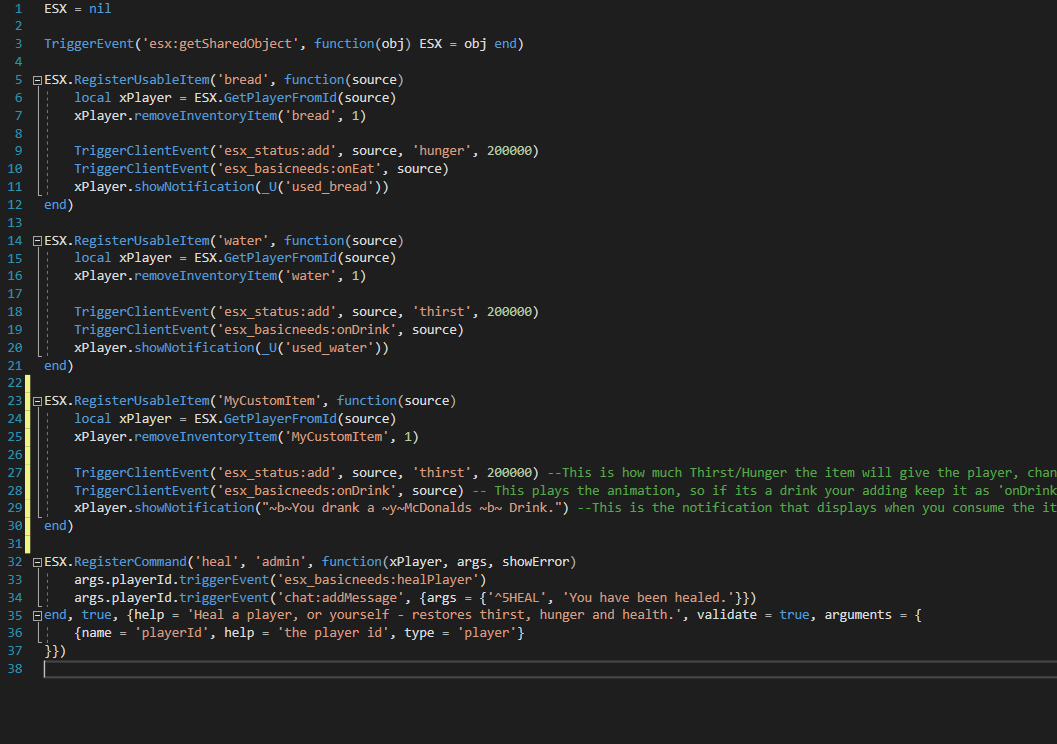Image resolution: width=1057 pixels, height=744 pixels.
Task: Collapse the 'heal' RegisterCommand block
Action: coord(36,561)
